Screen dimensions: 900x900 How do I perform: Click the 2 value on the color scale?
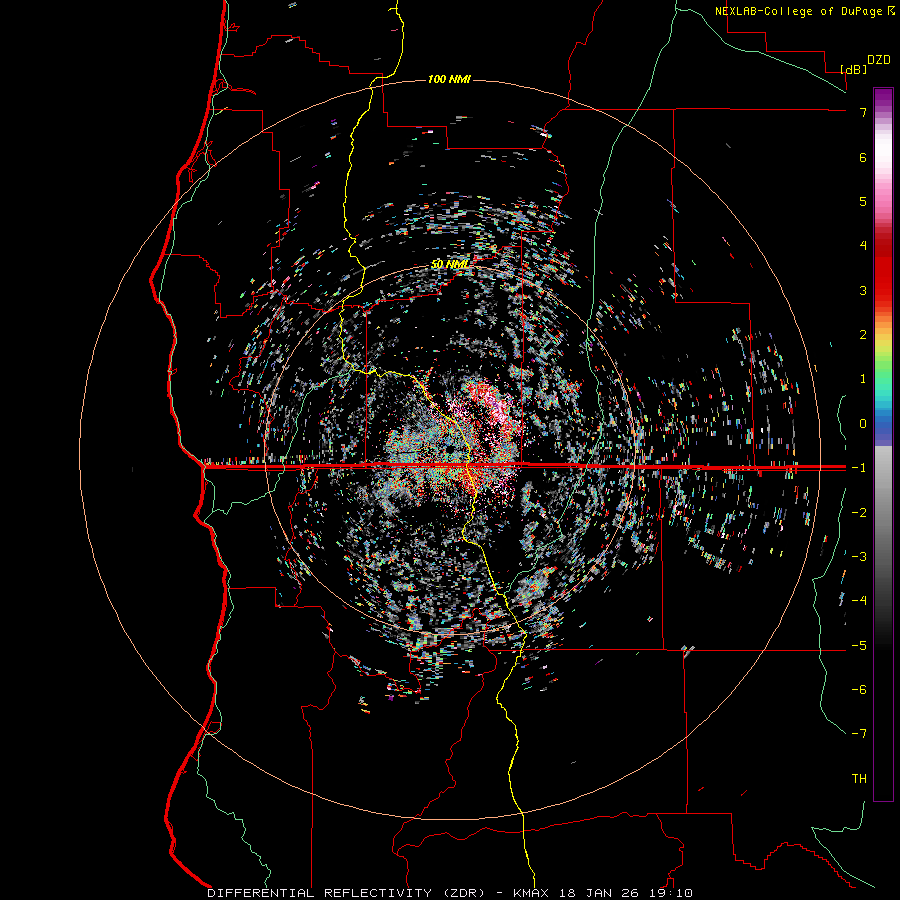[x=863, y=335]
